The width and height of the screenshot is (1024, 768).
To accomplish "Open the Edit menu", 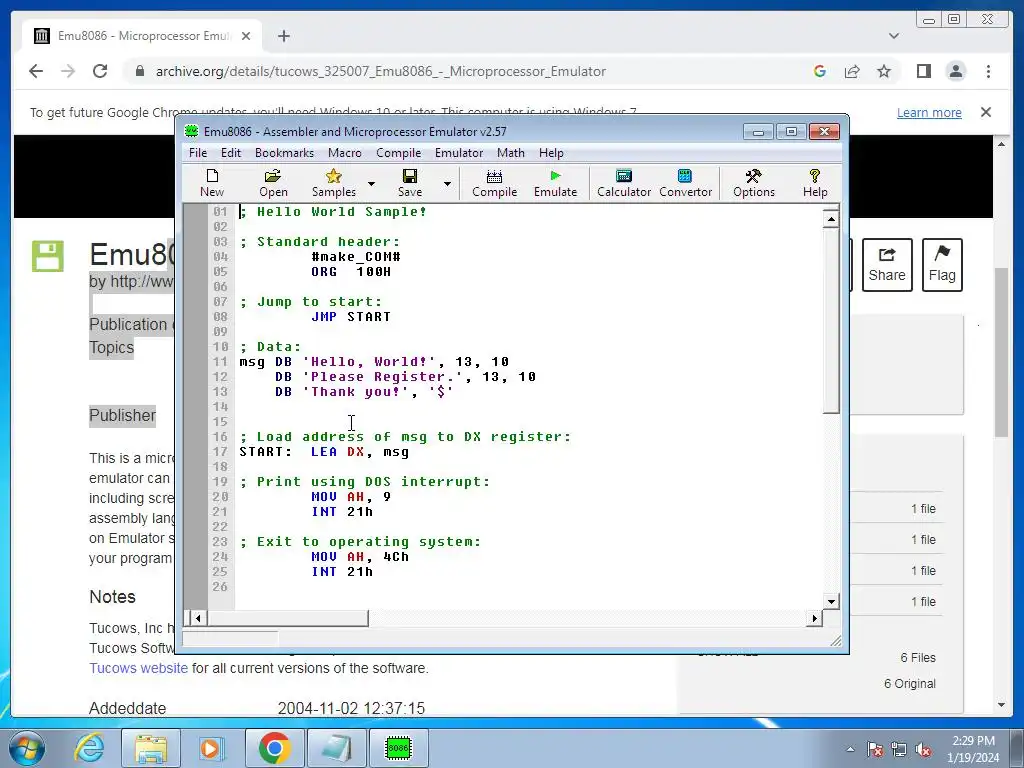I will (231, 153).
